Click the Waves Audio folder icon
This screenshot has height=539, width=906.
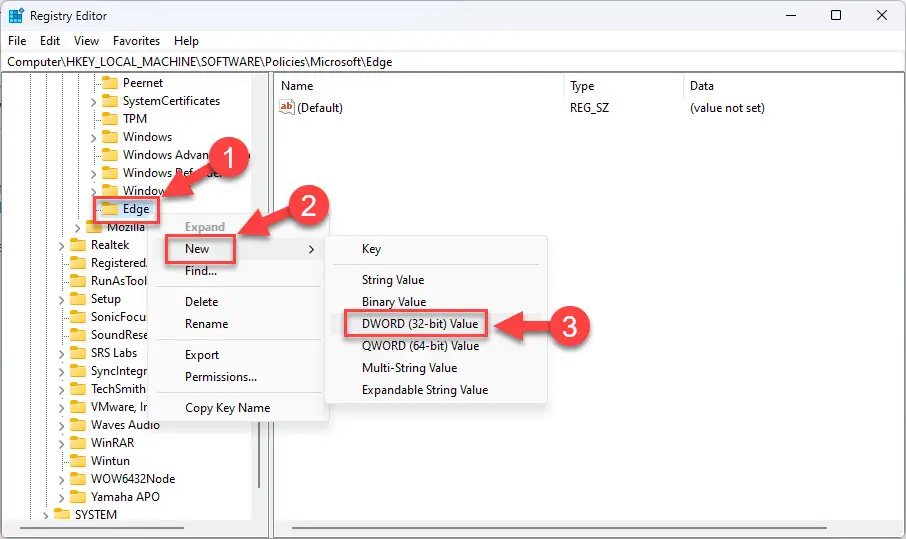(78, 425)
